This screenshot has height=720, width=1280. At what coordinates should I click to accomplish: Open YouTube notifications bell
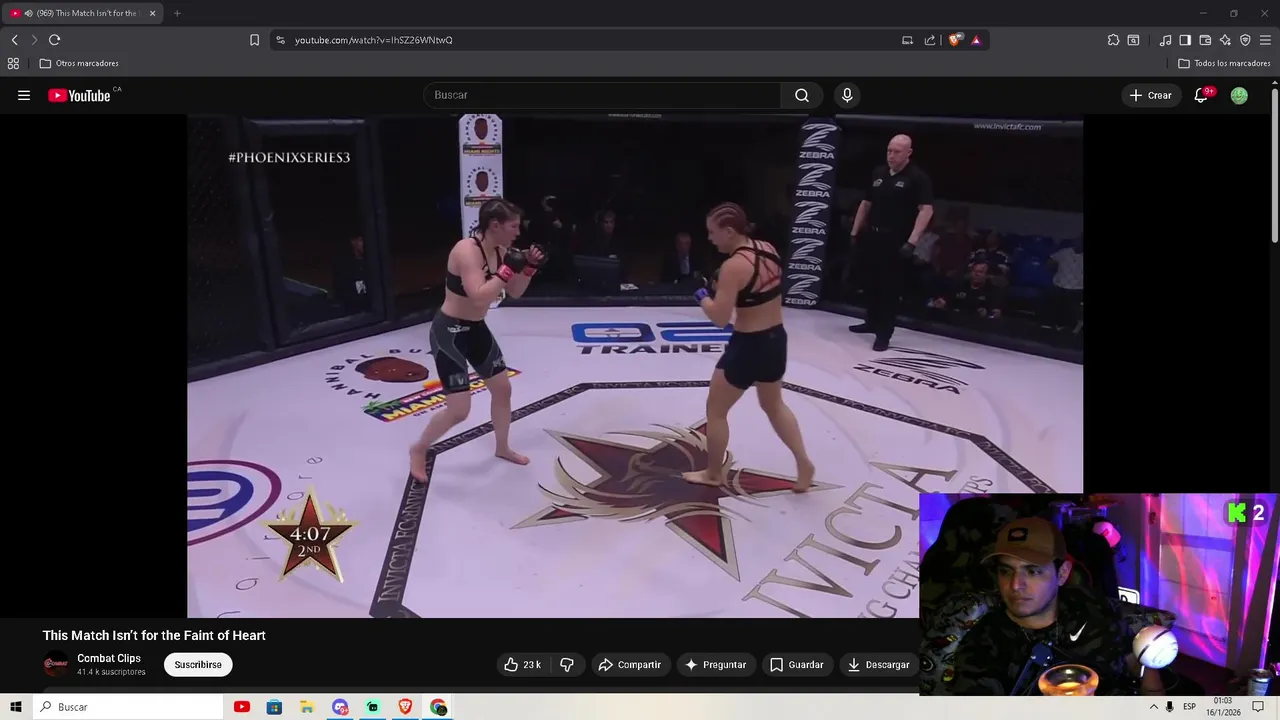[1201, 95]
